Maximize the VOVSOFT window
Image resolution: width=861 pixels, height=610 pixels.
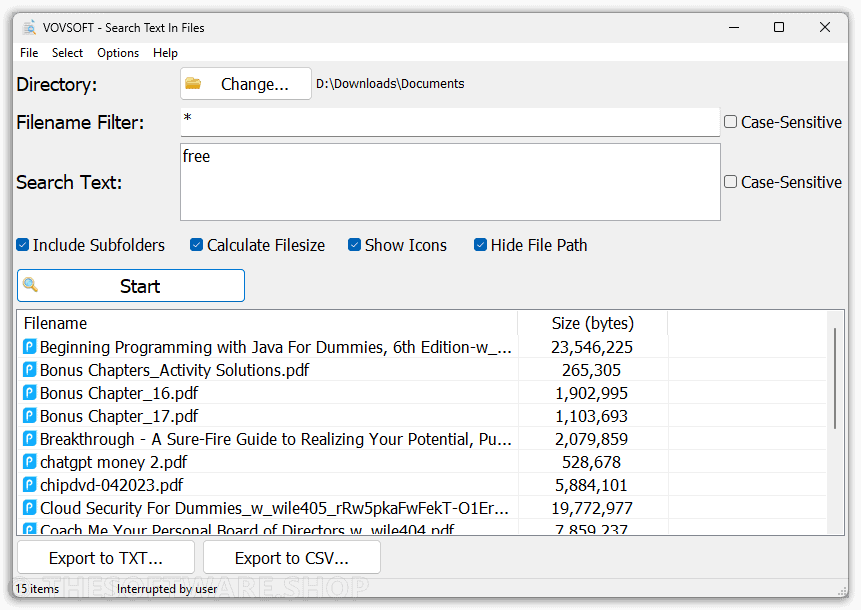[x=779, y=27]
